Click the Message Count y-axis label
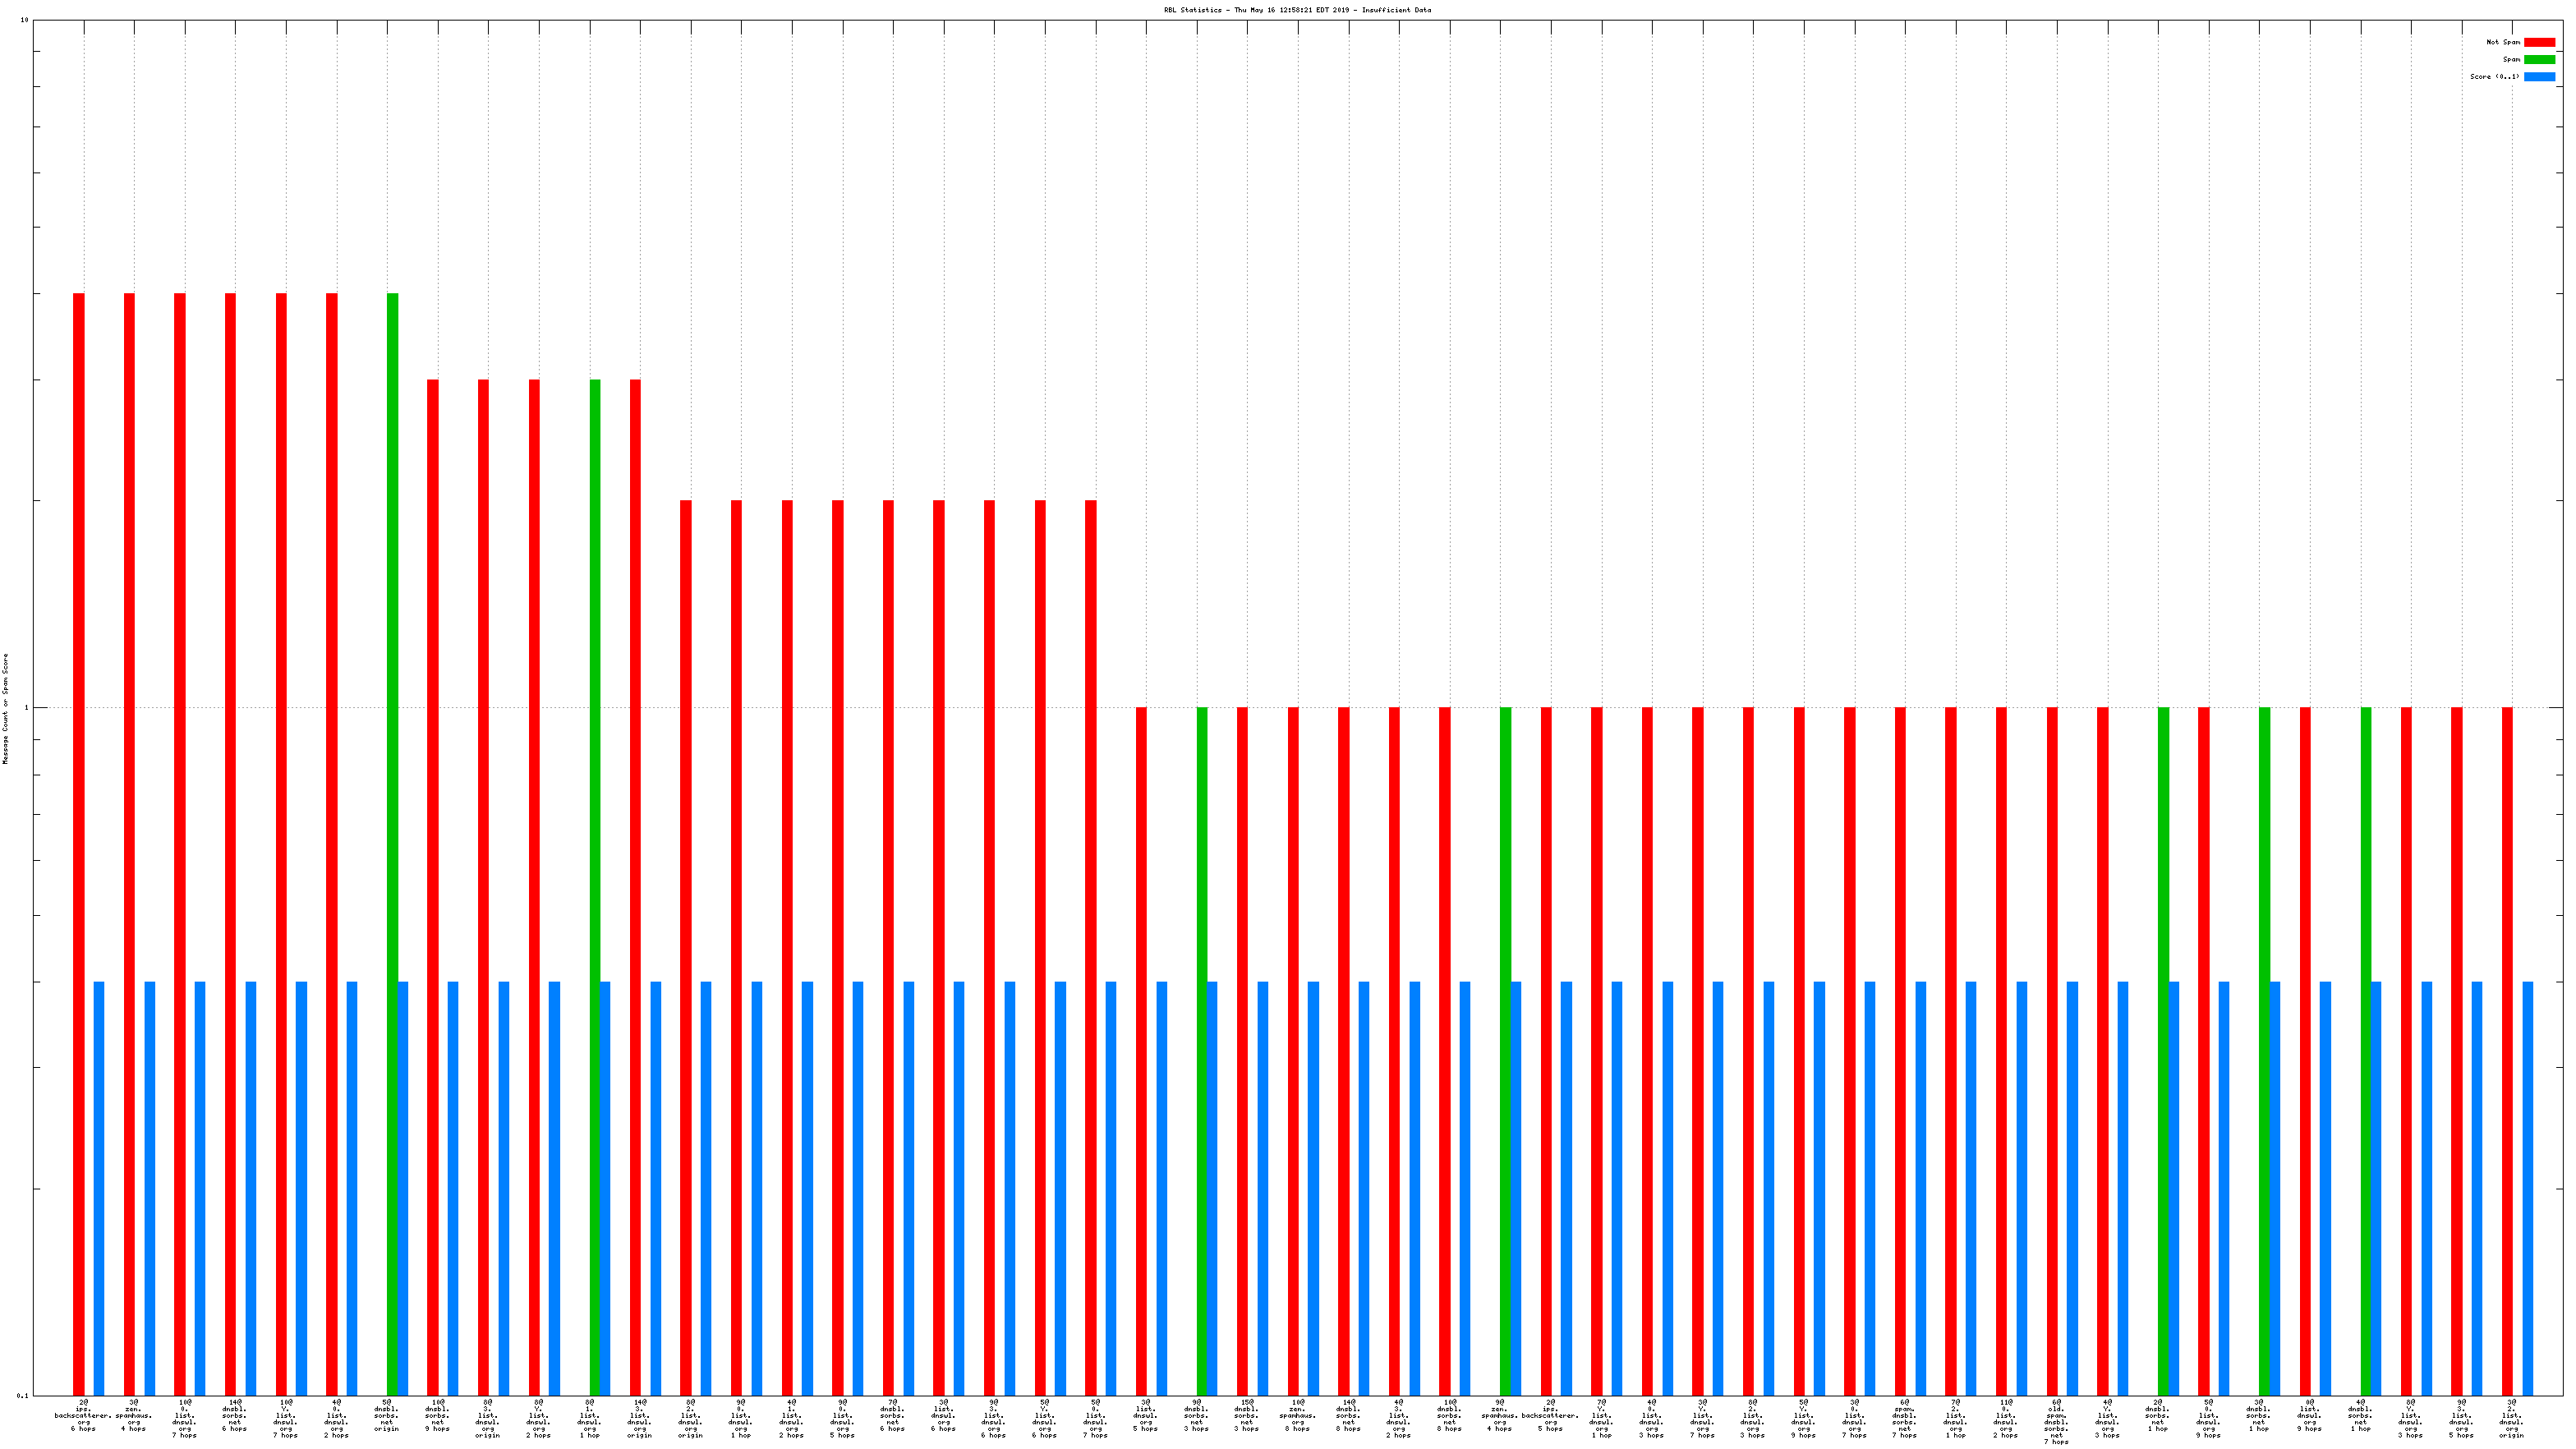This screenshot has height=1449, width=2576. 5,708
